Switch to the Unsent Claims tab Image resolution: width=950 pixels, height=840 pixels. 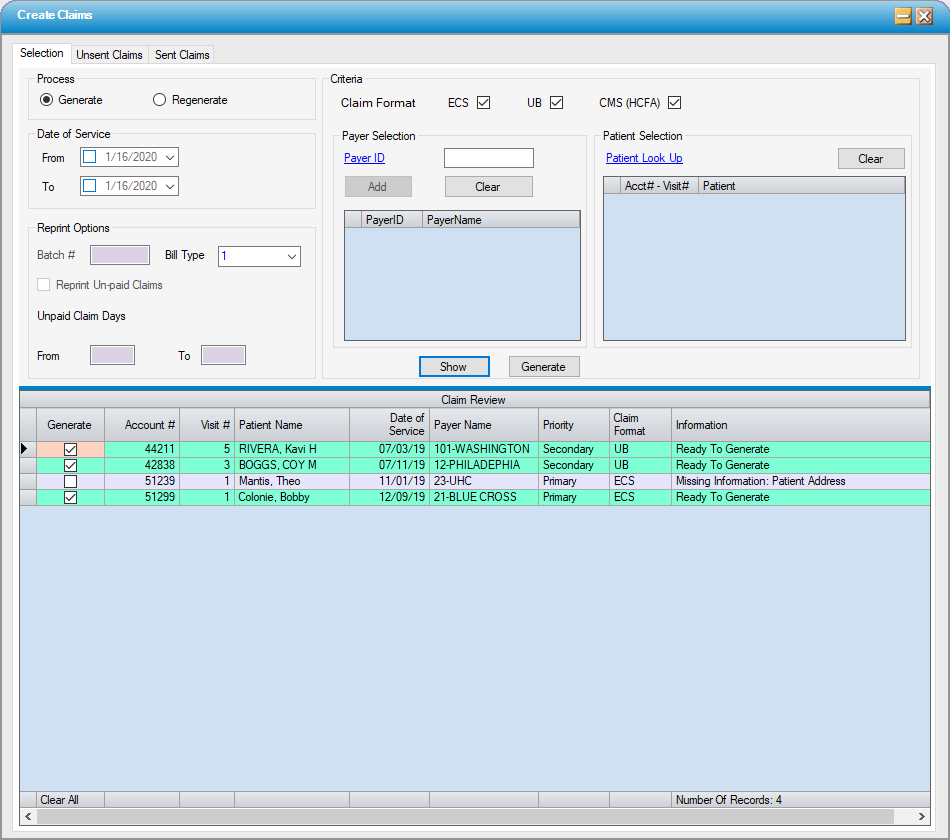tap(109, 55)
